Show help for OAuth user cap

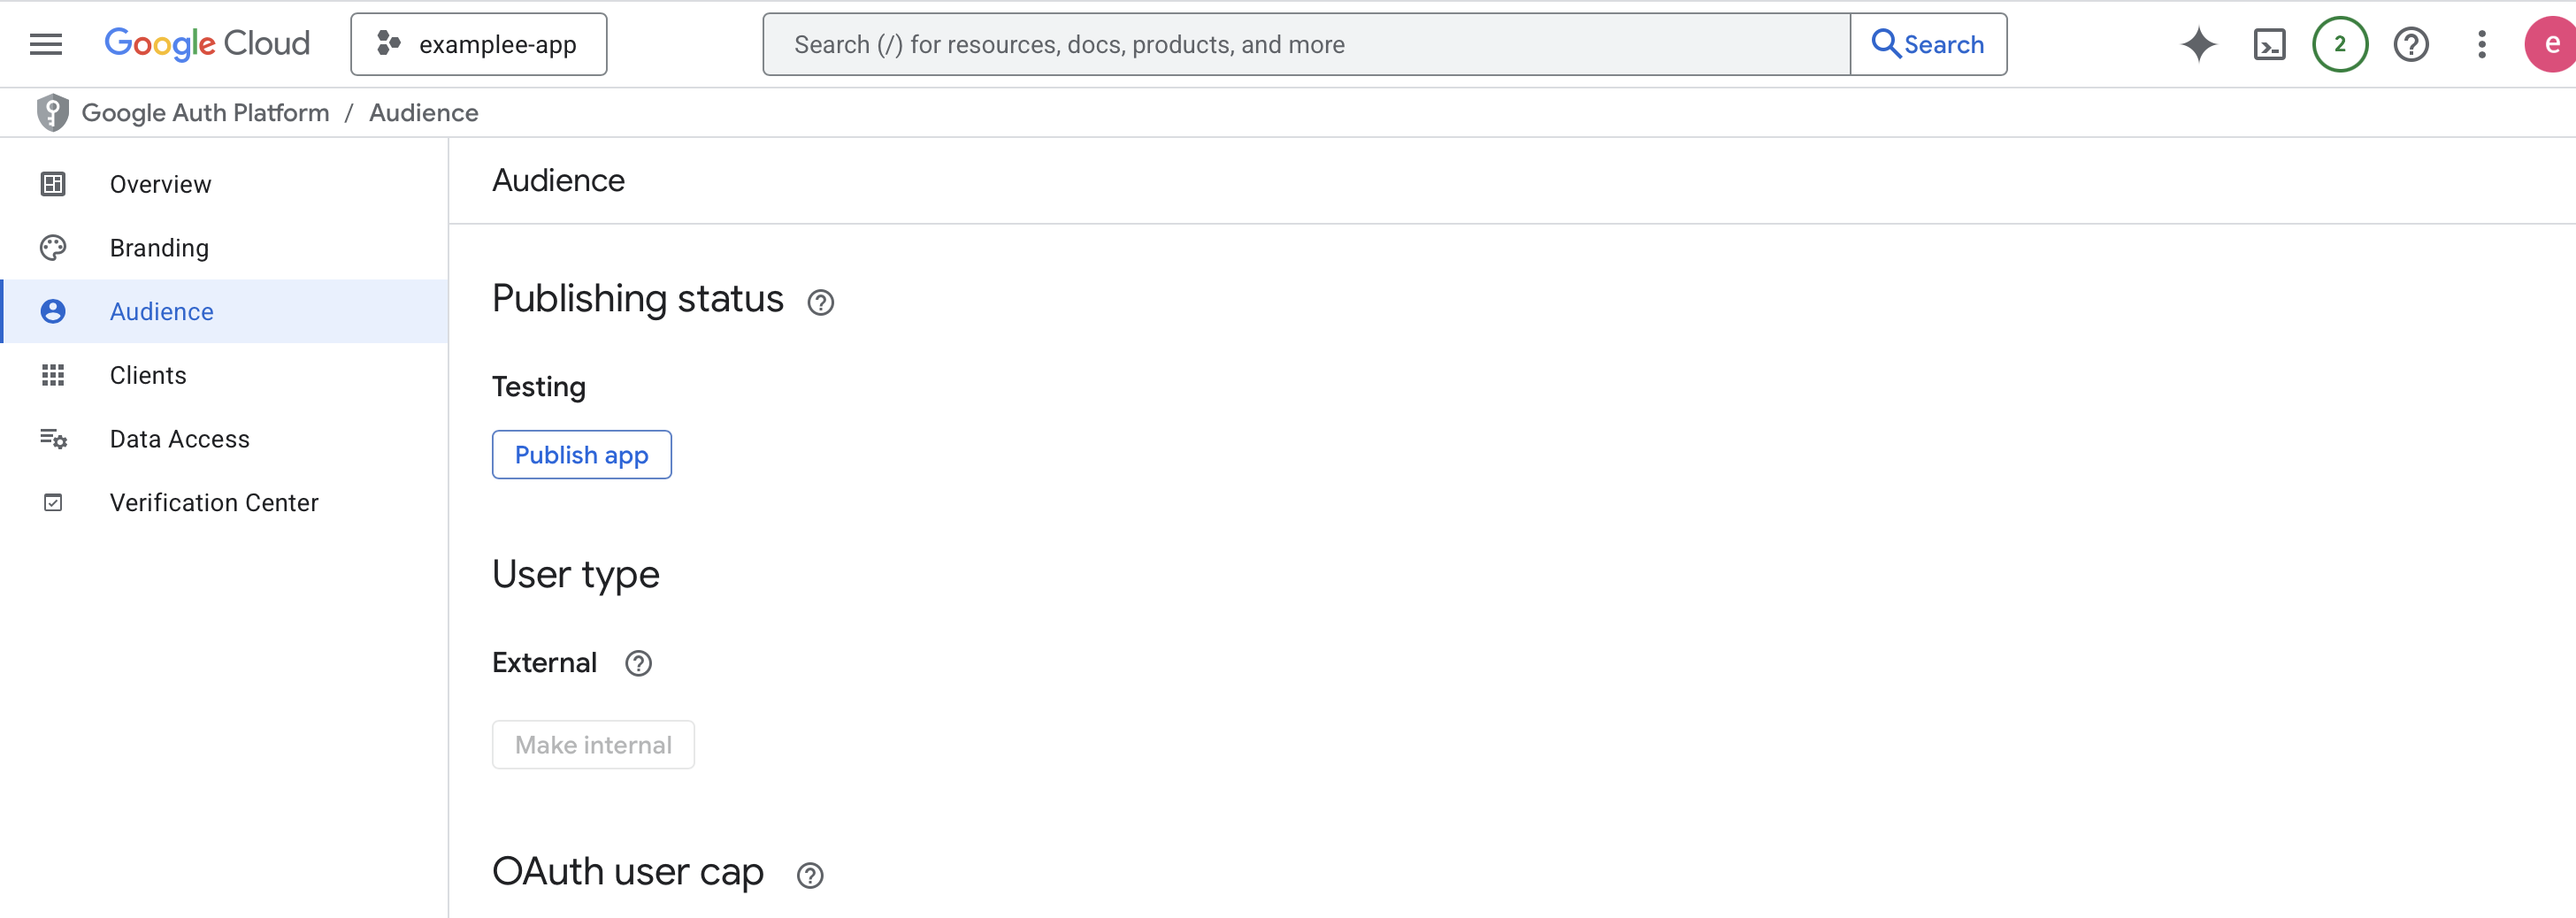click(x=809, y=875)
